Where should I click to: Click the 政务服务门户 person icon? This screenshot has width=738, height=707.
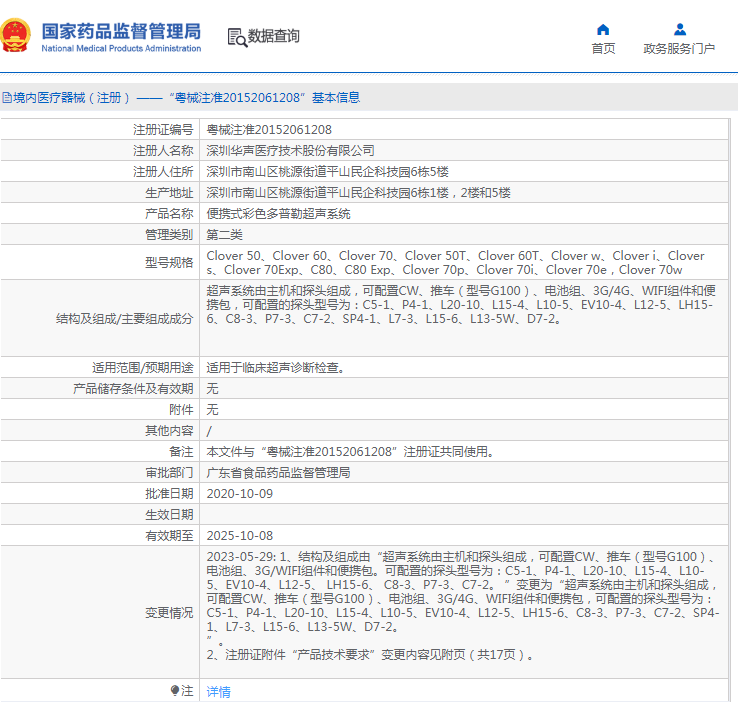point(680,30)
